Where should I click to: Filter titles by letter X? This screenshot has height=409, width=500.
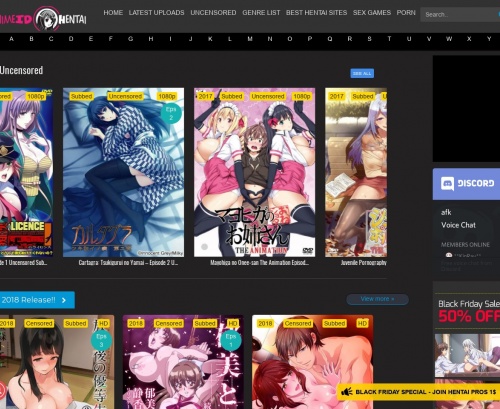[x=469, y=39]
